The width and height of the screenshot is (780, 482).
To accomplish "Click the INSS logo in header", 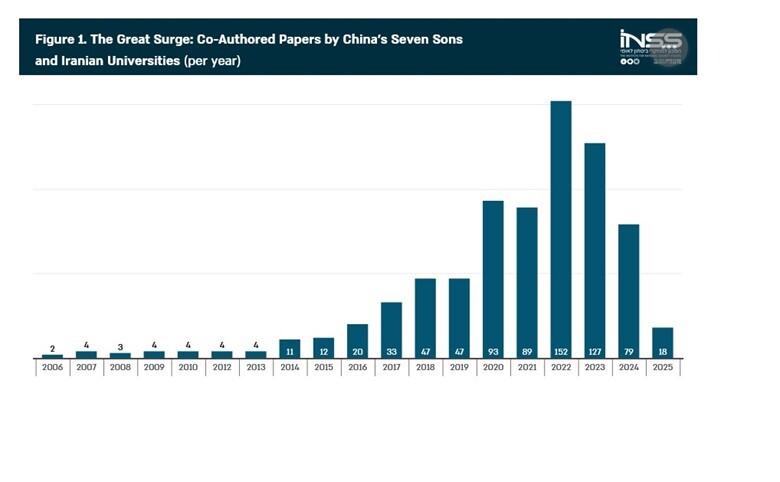I will (653, 47).
